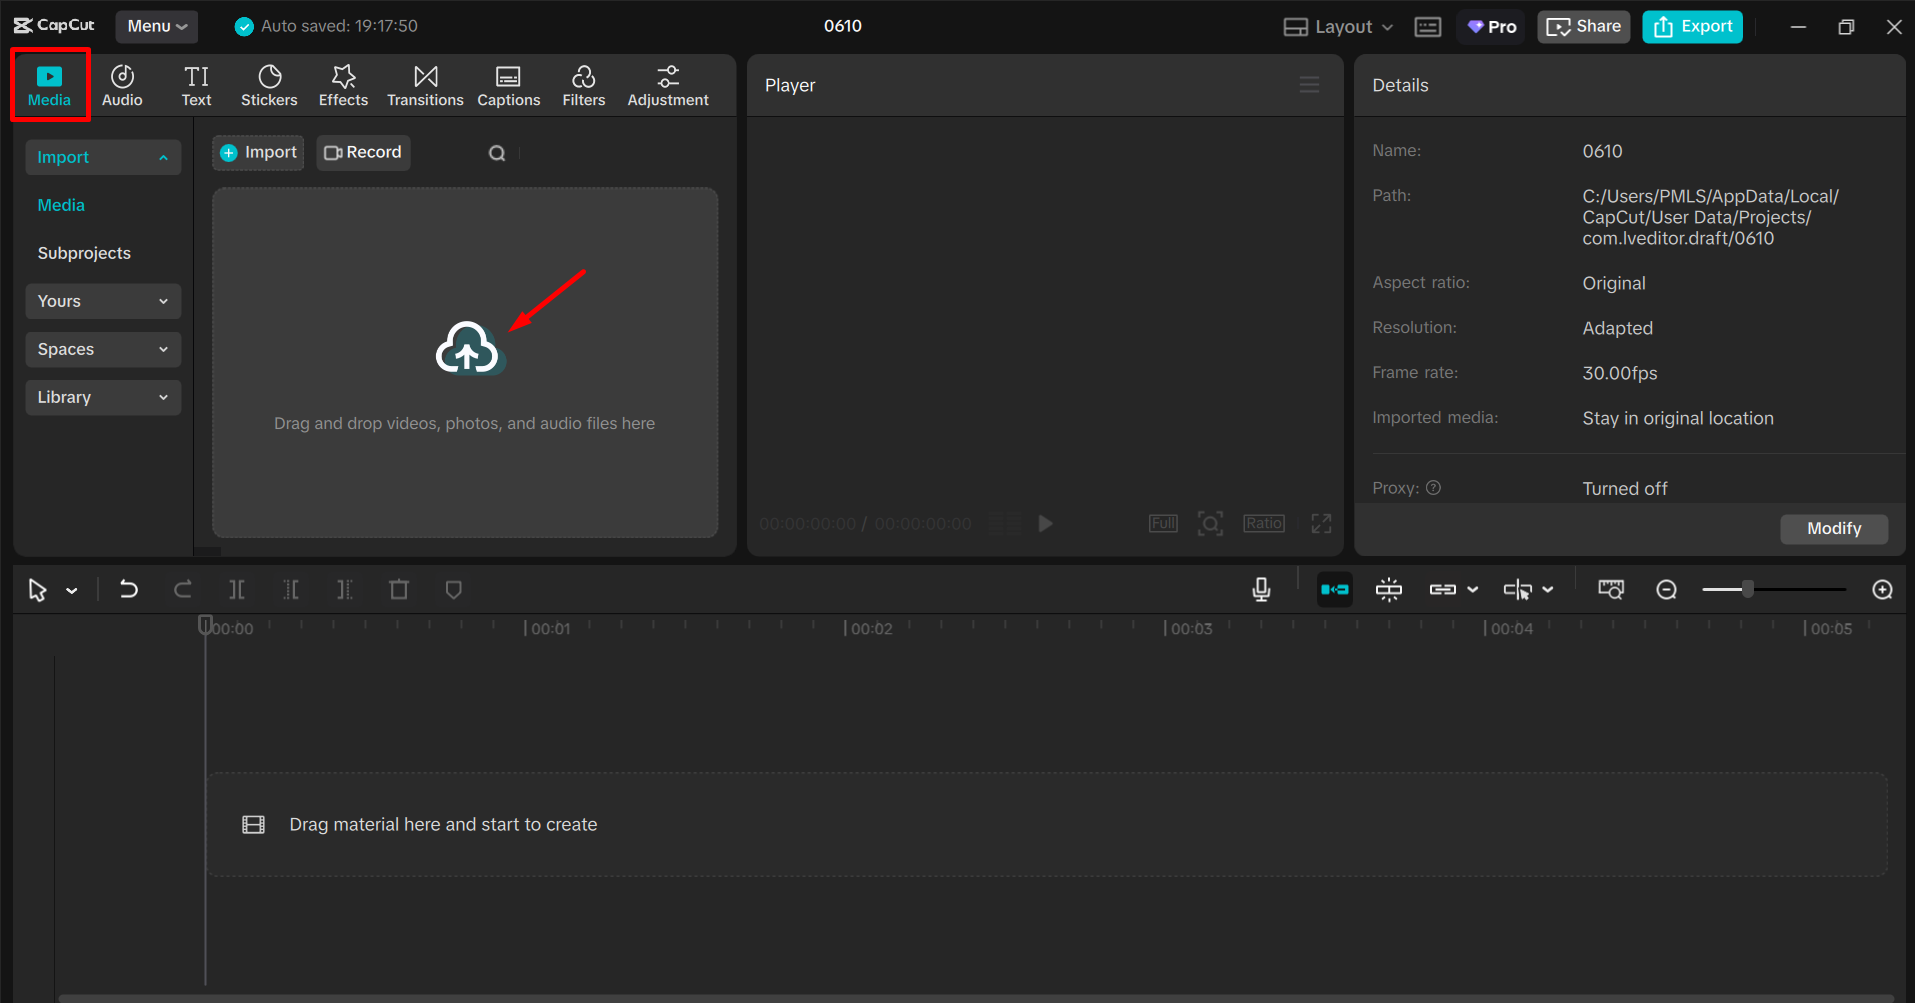Image resolution: width=1915 pixels, height=1003 pixels.
Task: Open the Menu in the top left
Action: click(156, 26)
